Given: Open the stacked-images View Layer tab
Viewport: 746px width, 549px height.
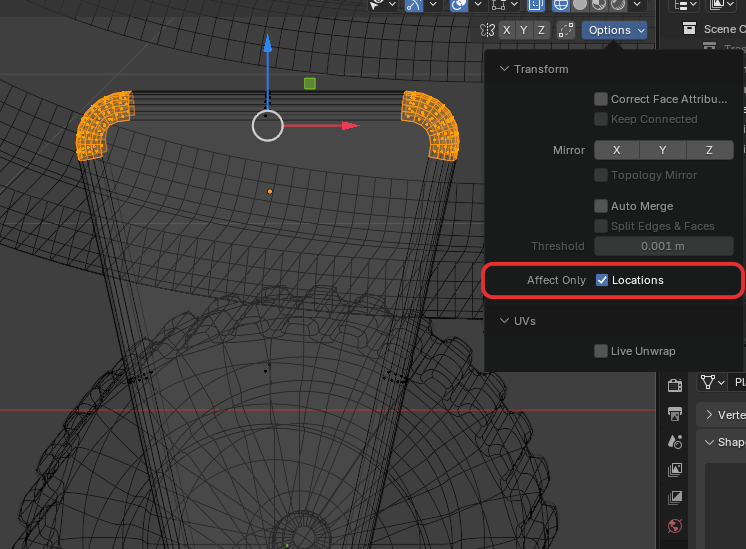Looking at the screenshot, I should [675, 470].
